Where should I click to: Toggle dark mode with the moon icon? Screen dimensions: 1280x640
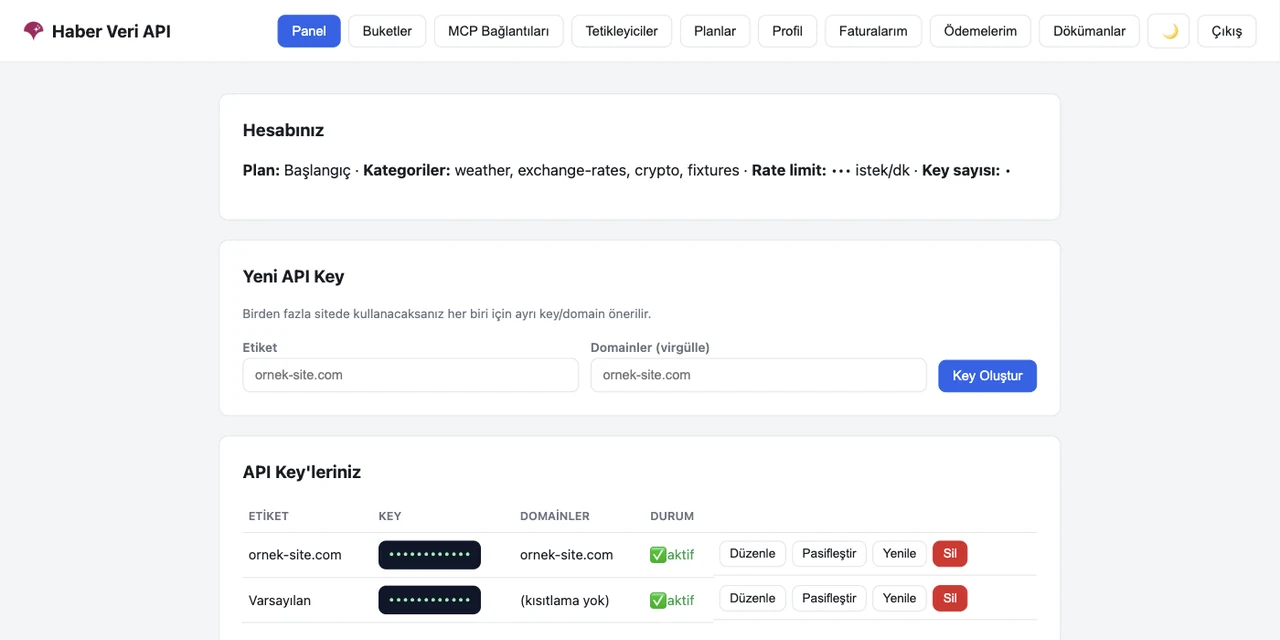1169,31
